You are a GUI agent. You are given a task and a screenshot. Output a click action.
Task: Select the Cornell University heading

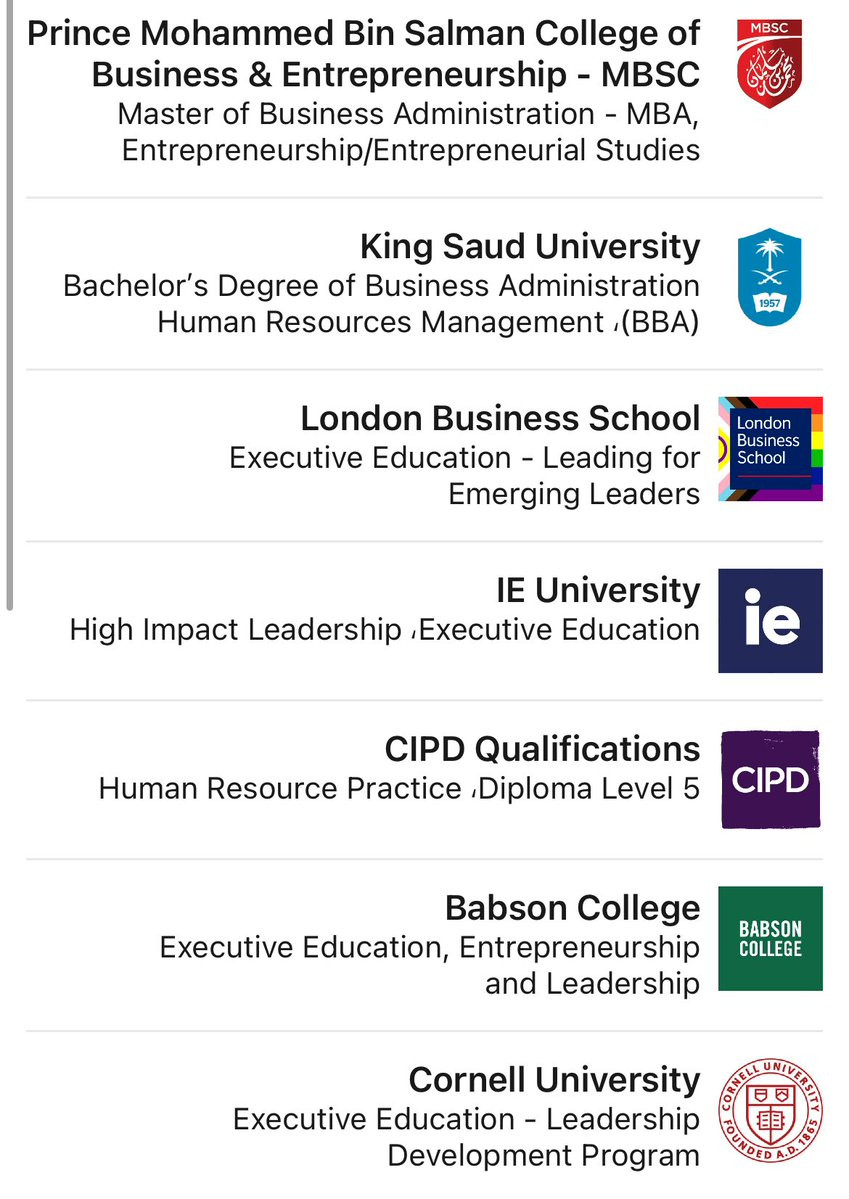(555, 1080)
